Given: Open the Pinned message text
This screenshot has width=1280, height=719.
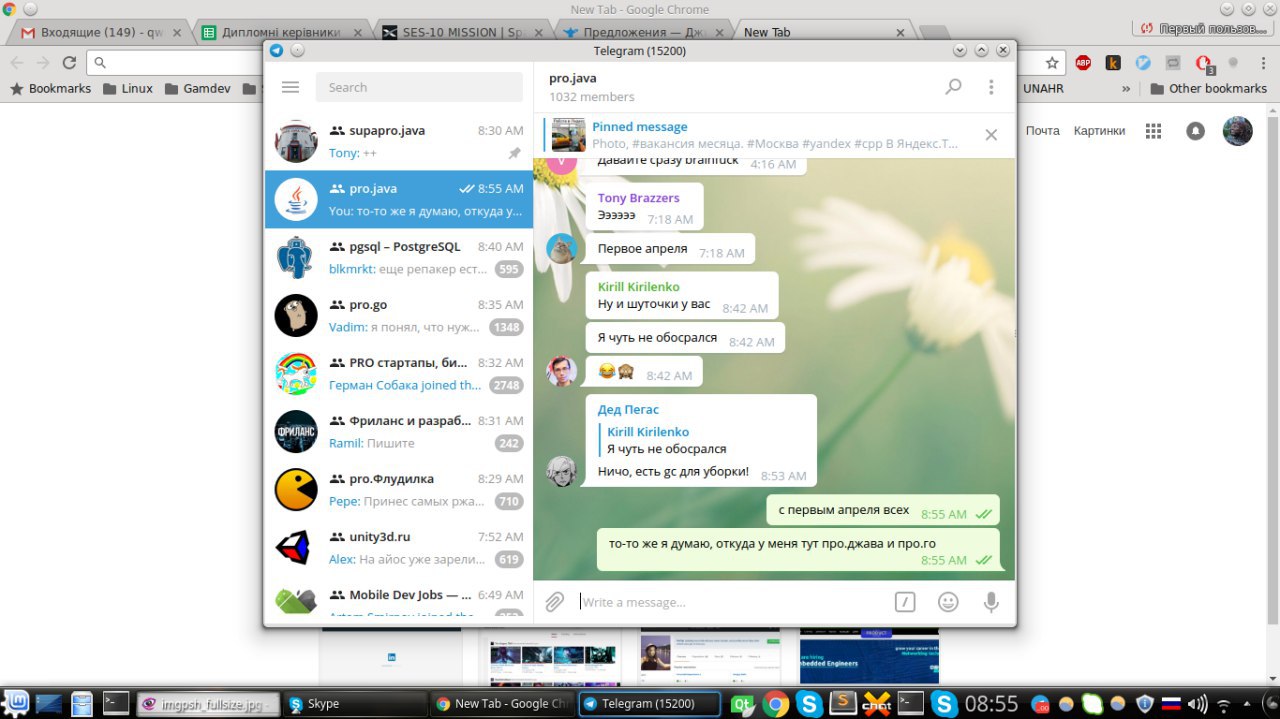Looking at the screenshot, I should pyautogui.click(x=640, y=127).
